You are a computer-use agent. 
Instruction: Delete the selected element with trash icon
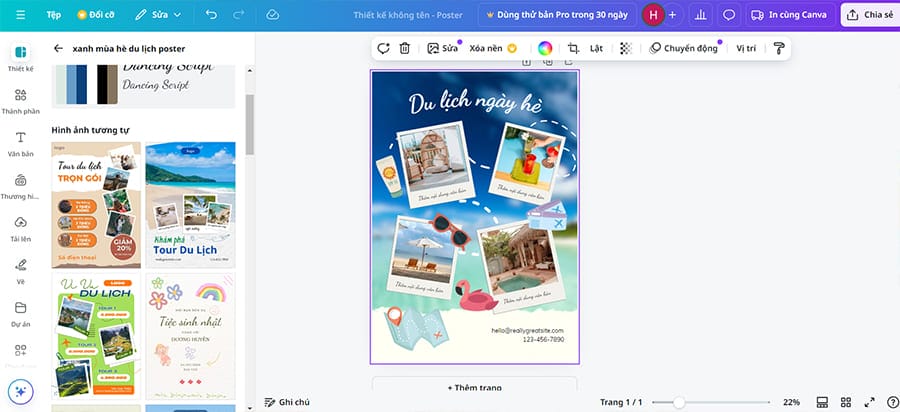point(405,49)
